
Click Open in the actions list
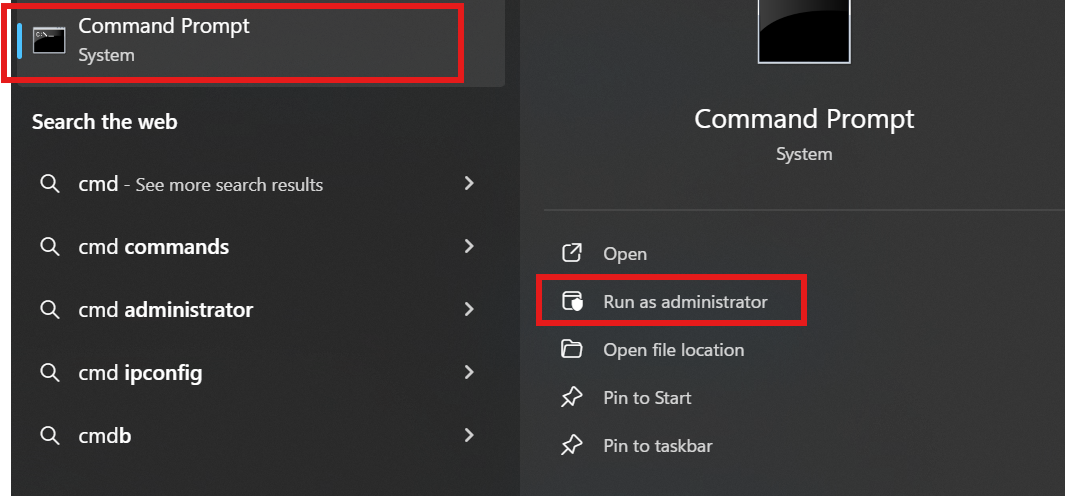(x=625, y=254)
